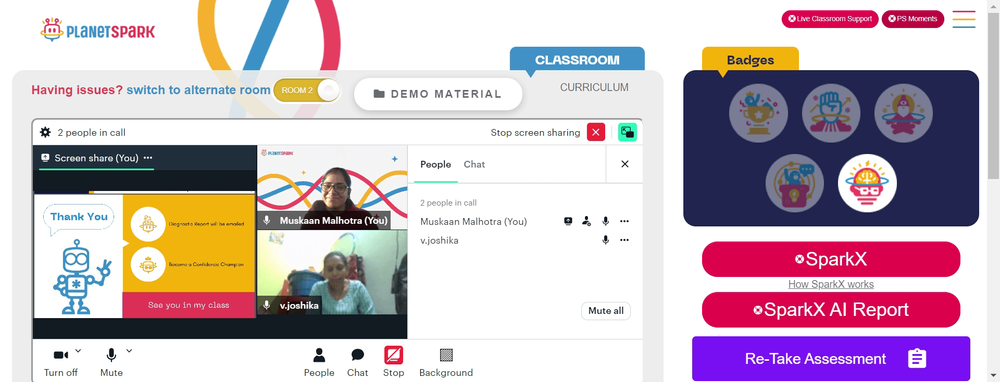Click the person role icon beside Muskaan Malhotra
Image resolution: width=1000 pixels, height=382 pixels.
point(587,221)
